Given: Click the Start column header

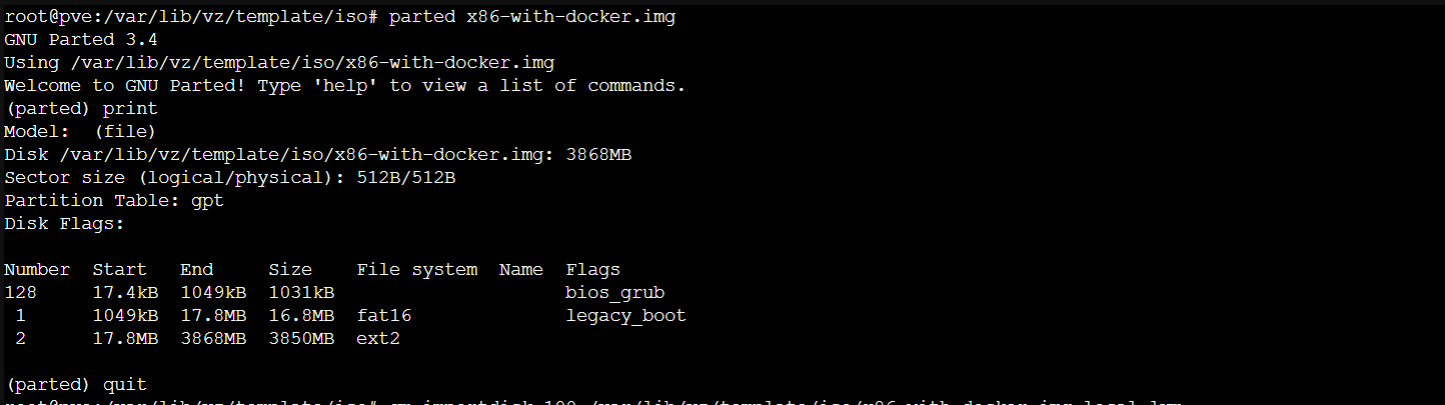Looking at the screenshot, I should pos(119,270).
